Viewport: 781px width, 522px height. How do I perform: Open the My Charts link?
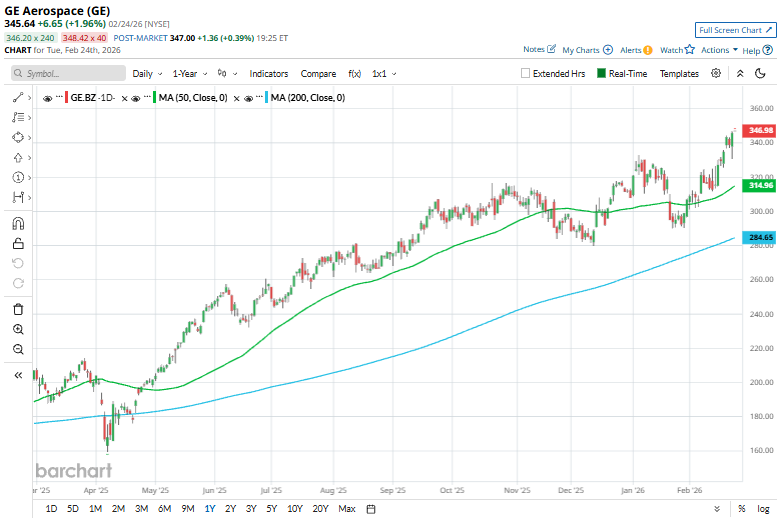[587, 49]
